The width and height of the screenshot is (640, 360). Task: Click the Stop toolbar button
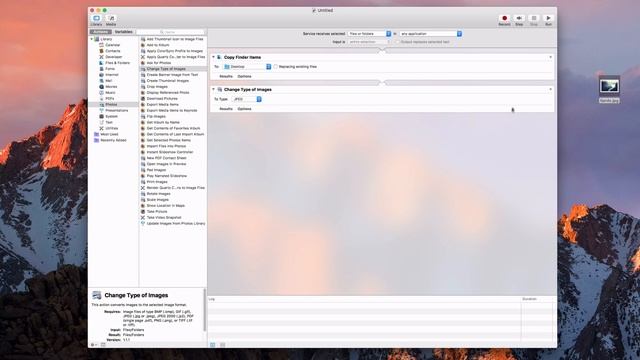[534, 18]
